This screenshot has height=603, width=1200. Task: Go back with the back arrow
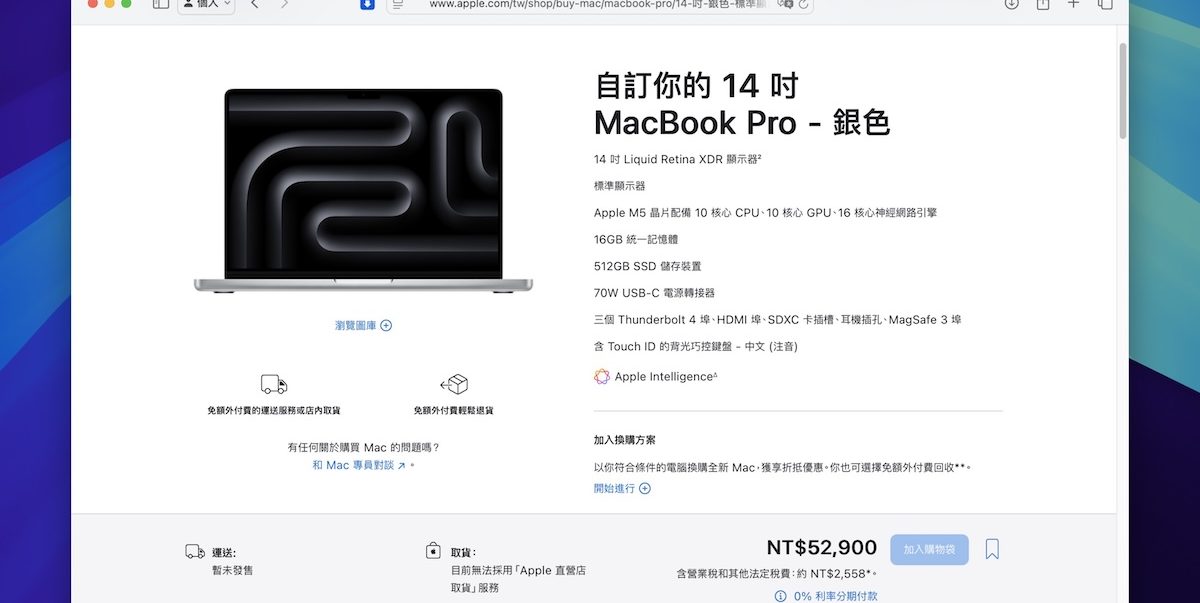click(255, 4)
